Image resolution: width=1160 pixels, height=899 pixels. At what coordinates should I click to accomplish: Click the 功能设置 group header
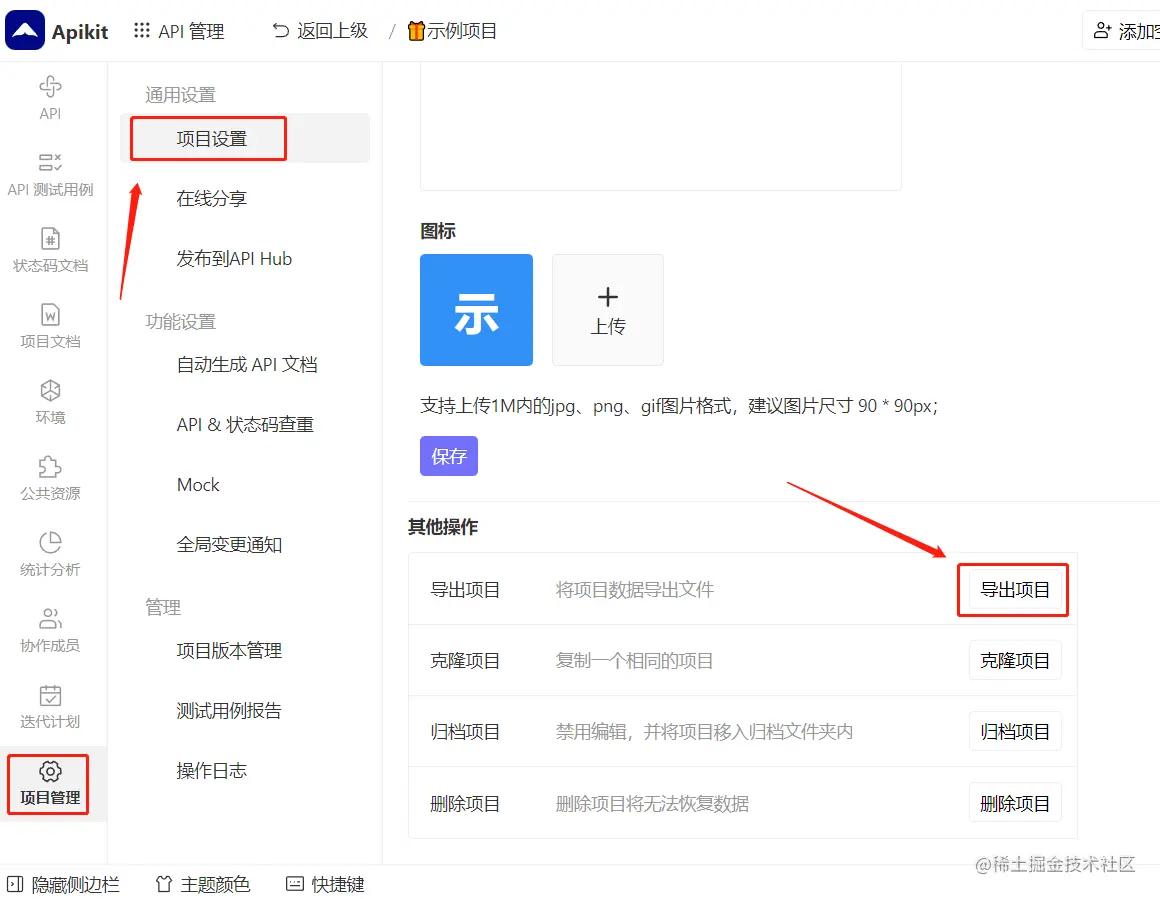coord(181,322)
